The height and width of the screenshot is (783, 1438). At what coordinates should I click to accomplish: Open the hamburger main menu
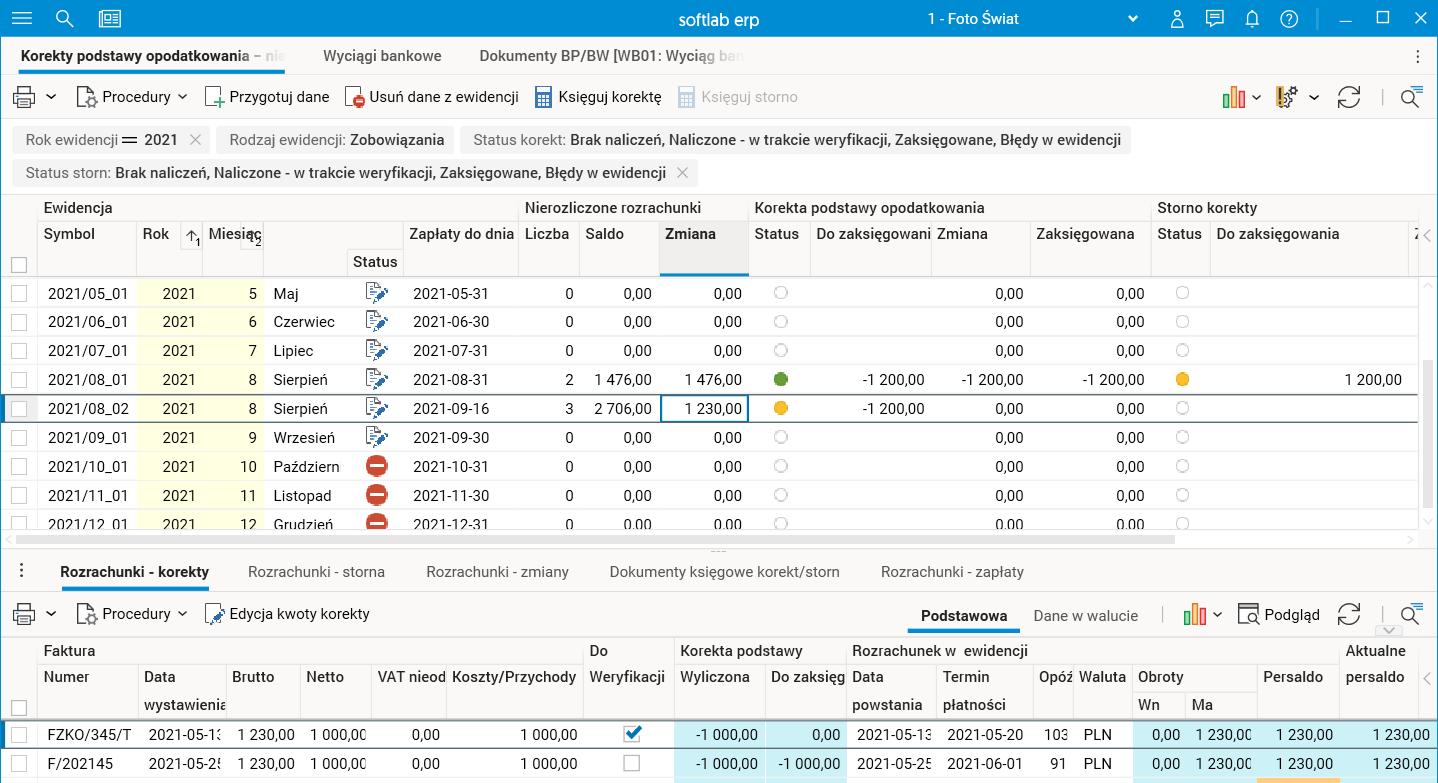point(21,18)
